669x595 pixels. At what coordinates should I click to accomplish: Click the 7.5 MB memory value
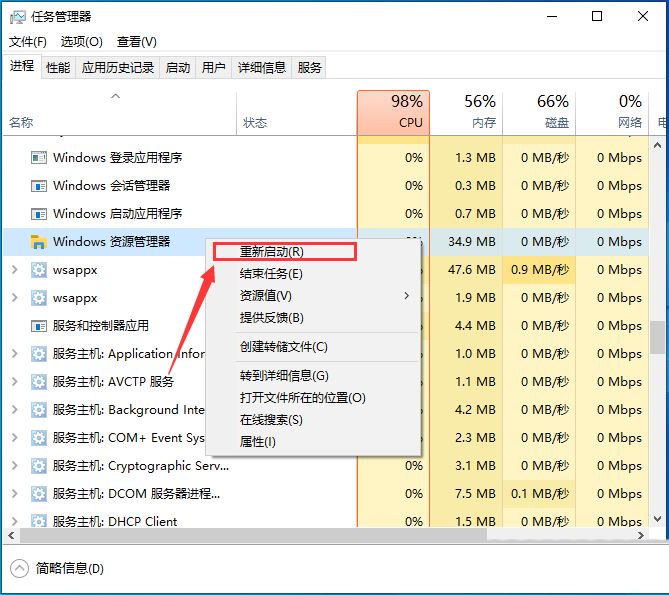[475, 494]
